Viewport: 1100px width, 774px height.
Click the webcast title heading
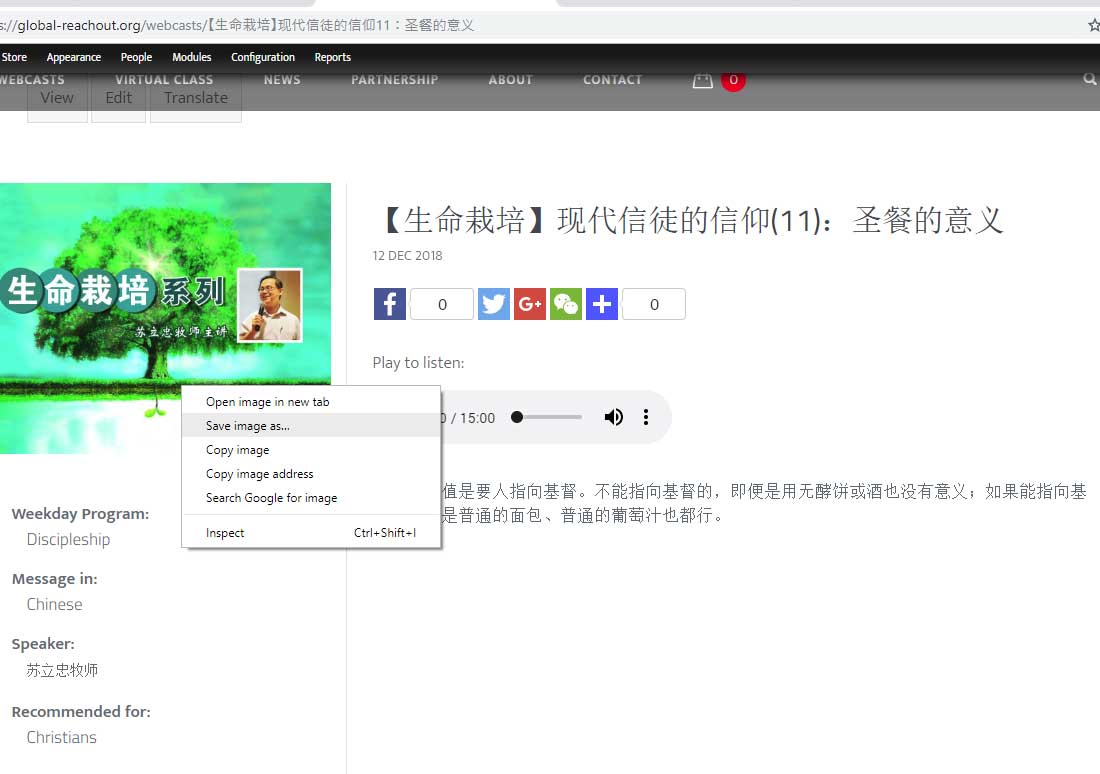[x=691, y=220]
